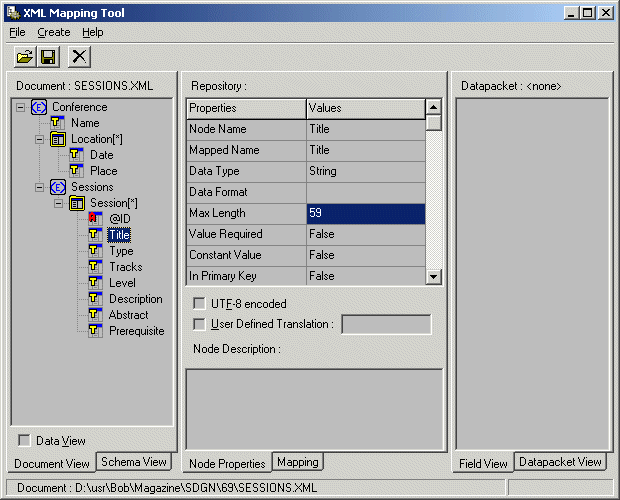Screen dimensions: 620x500
Task: Toggle User Defined Translation checkbox
Action: (x=199, y=323)
